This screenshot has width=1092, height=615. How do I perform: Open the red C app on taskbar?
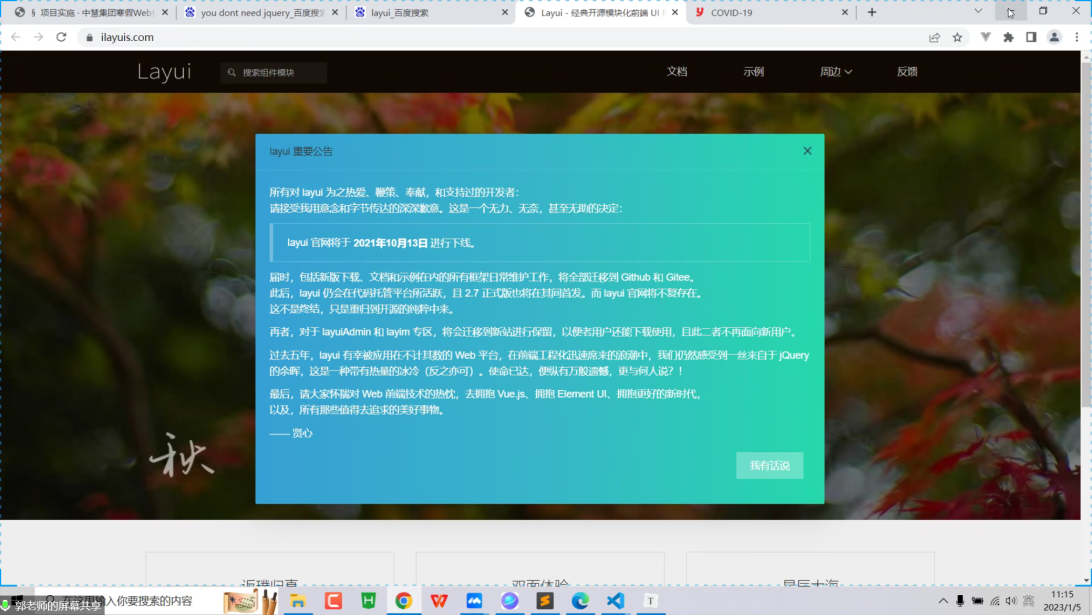[x=334, y=600]
